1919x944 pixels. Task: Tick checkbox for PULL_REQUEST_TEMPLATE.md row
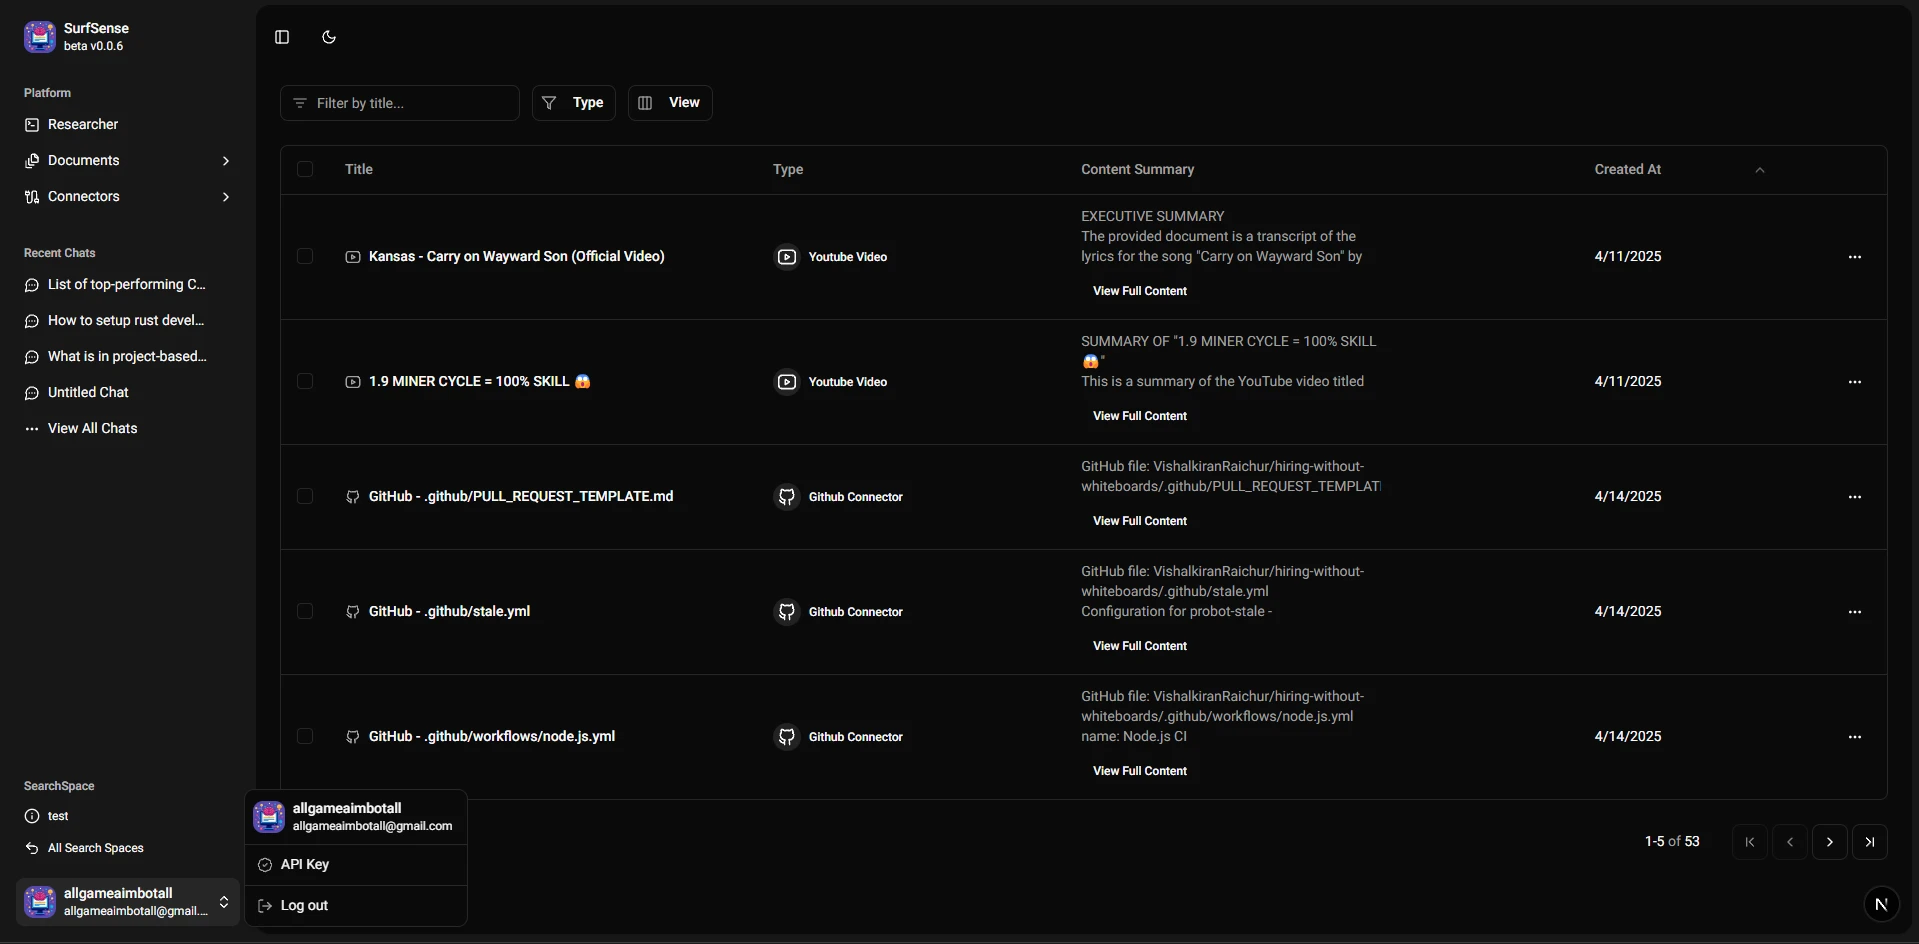click(305, 497)
